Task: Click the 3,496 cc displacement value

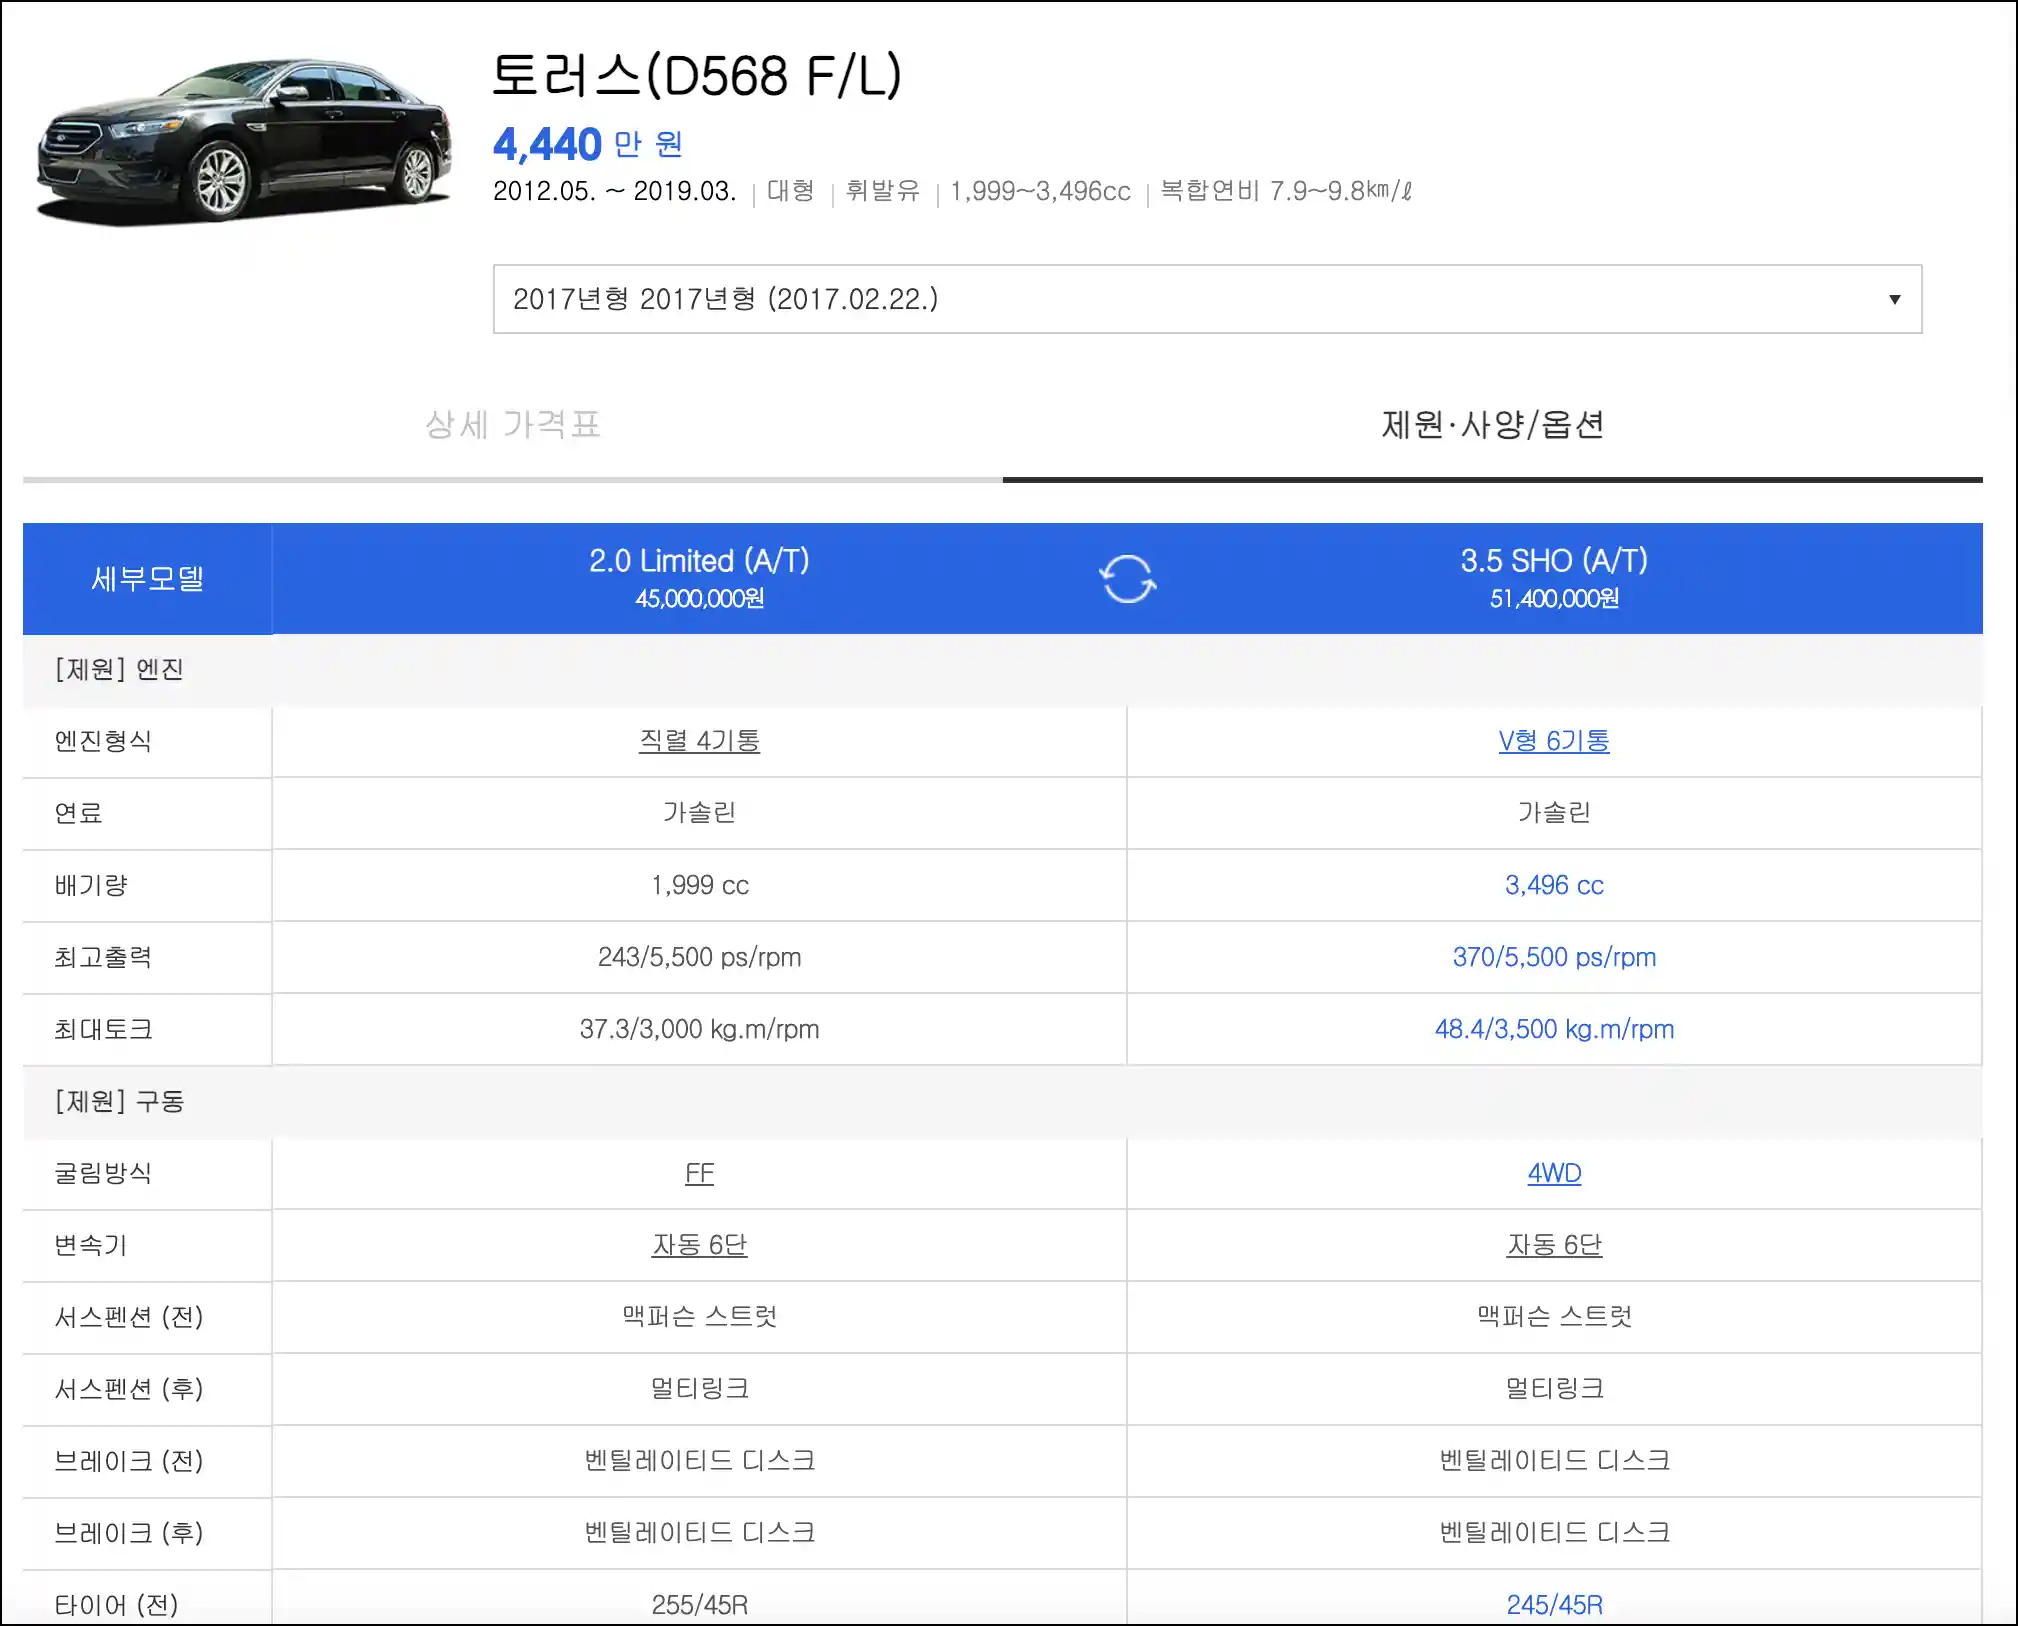Action: [x=1554, y=885]
